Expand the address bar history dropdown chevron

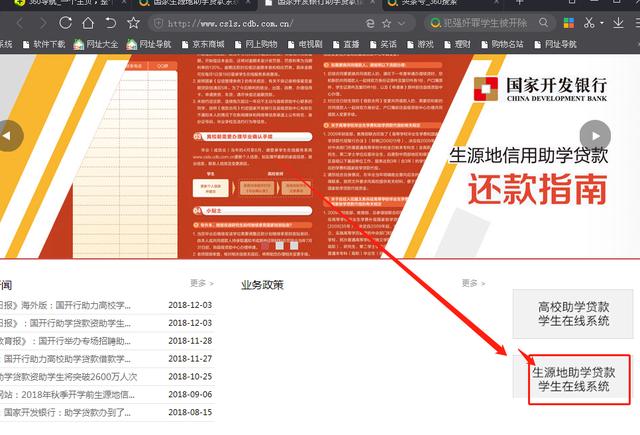402,24
